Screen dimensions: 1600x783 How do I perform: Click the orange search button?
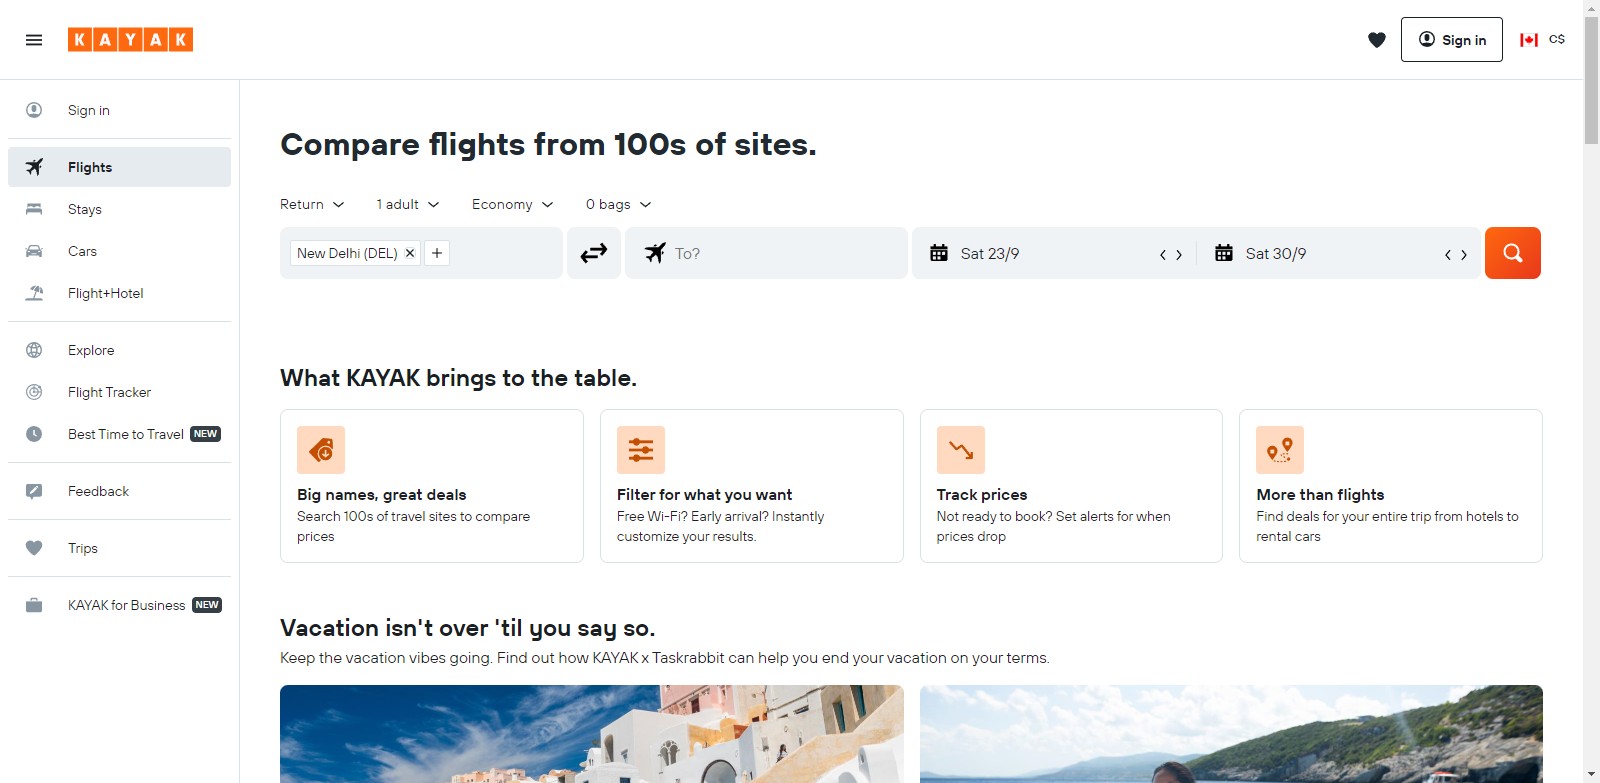pyautogui.click(x=1512, y=253)
